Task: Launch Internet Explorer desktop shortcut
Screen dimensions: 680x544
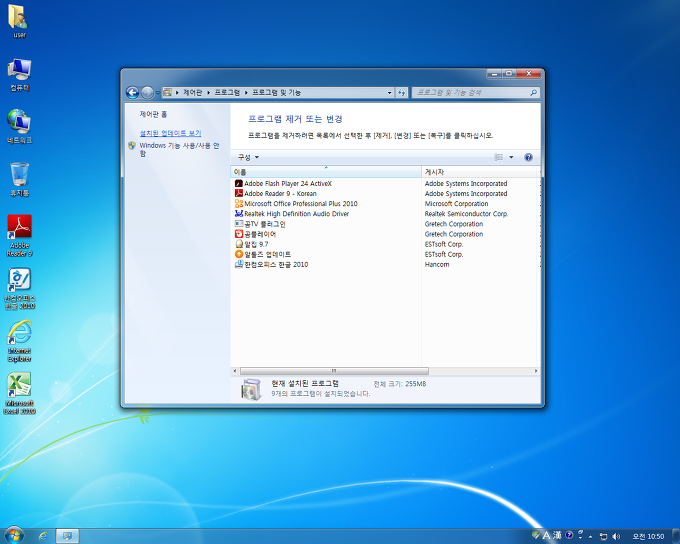Action: [x=20, y=341]
